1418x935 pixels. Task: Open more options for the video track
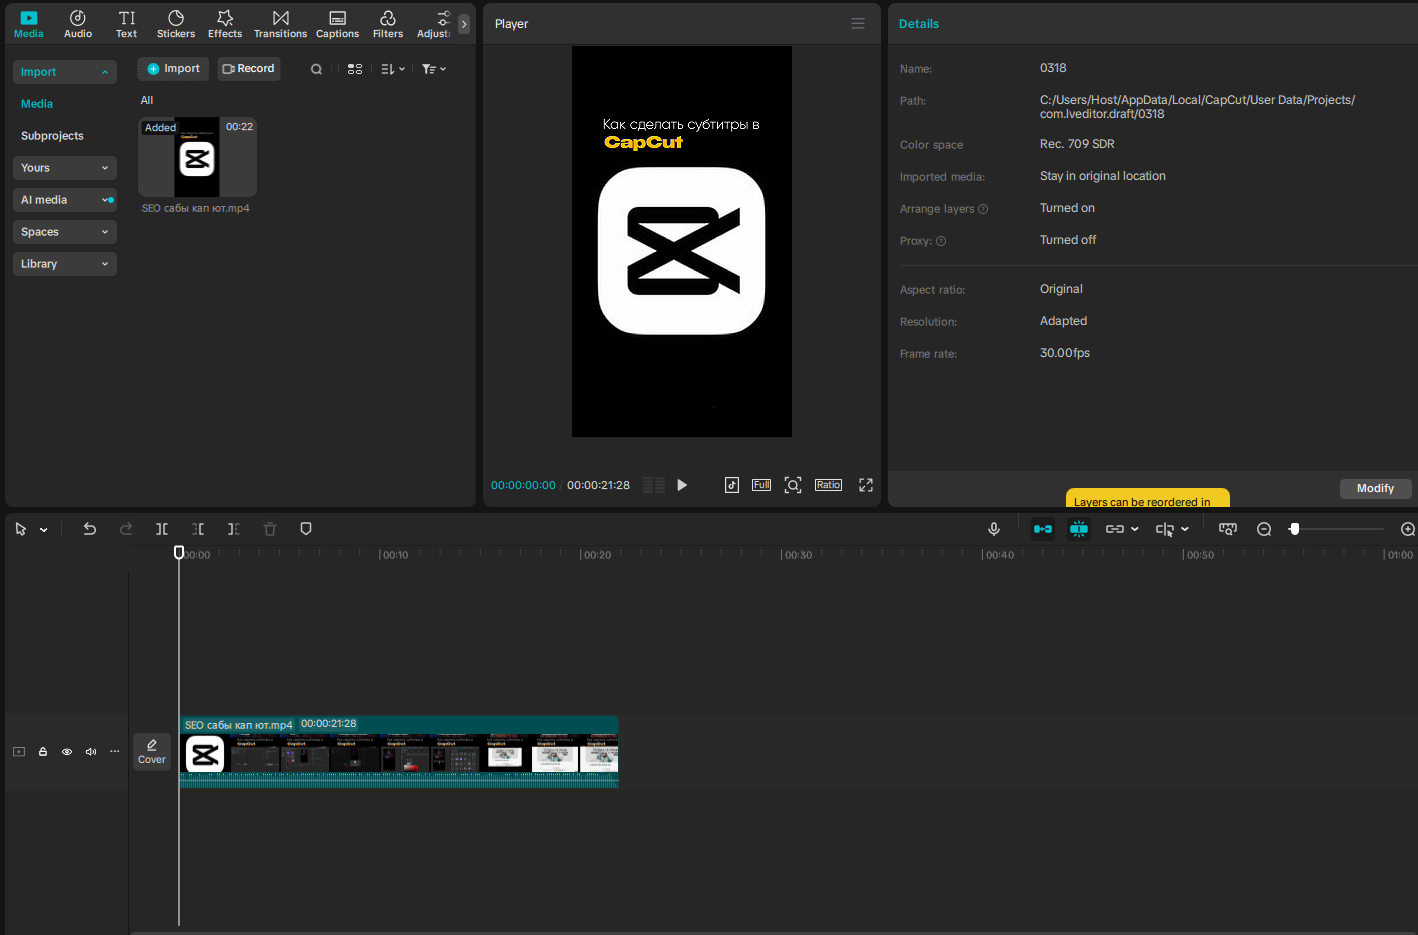tap(115, 752)
